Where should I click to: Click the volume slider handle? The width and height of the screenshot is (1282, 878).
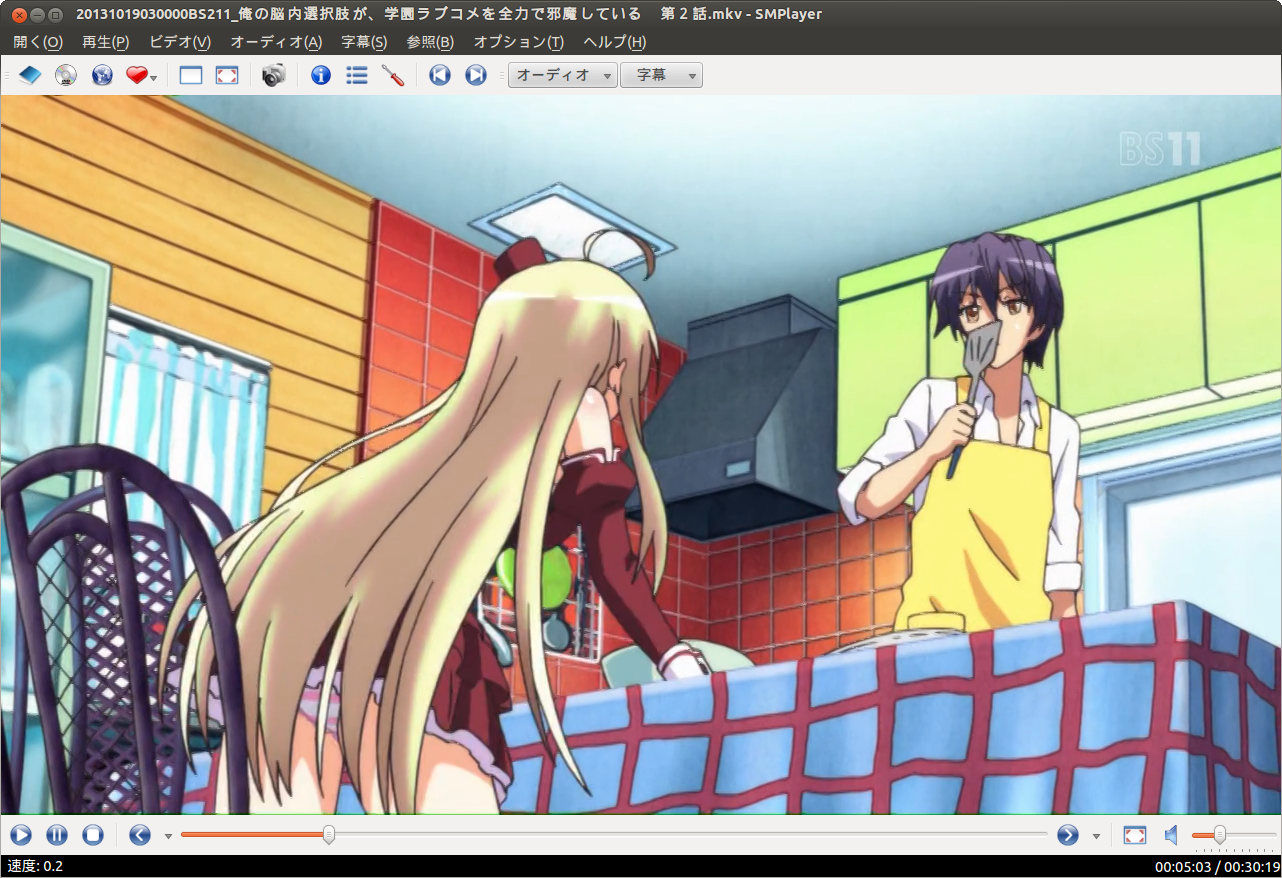tap(1219, 834)
